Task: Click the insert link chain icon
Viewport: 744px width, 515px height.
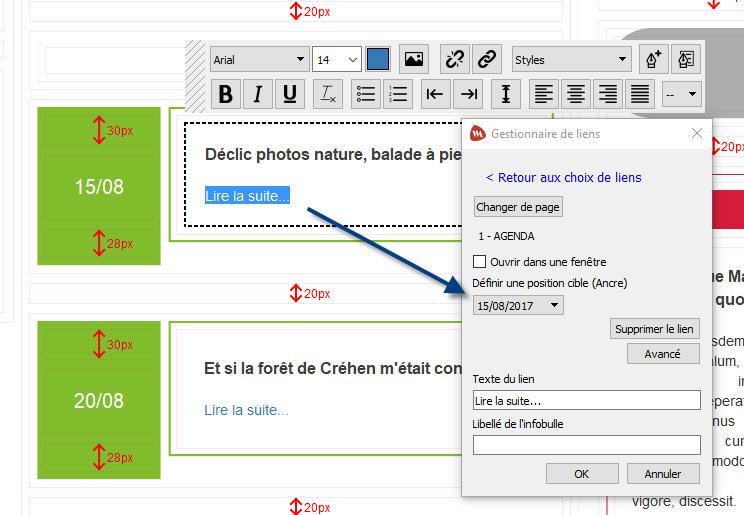Action: [487, 60]
